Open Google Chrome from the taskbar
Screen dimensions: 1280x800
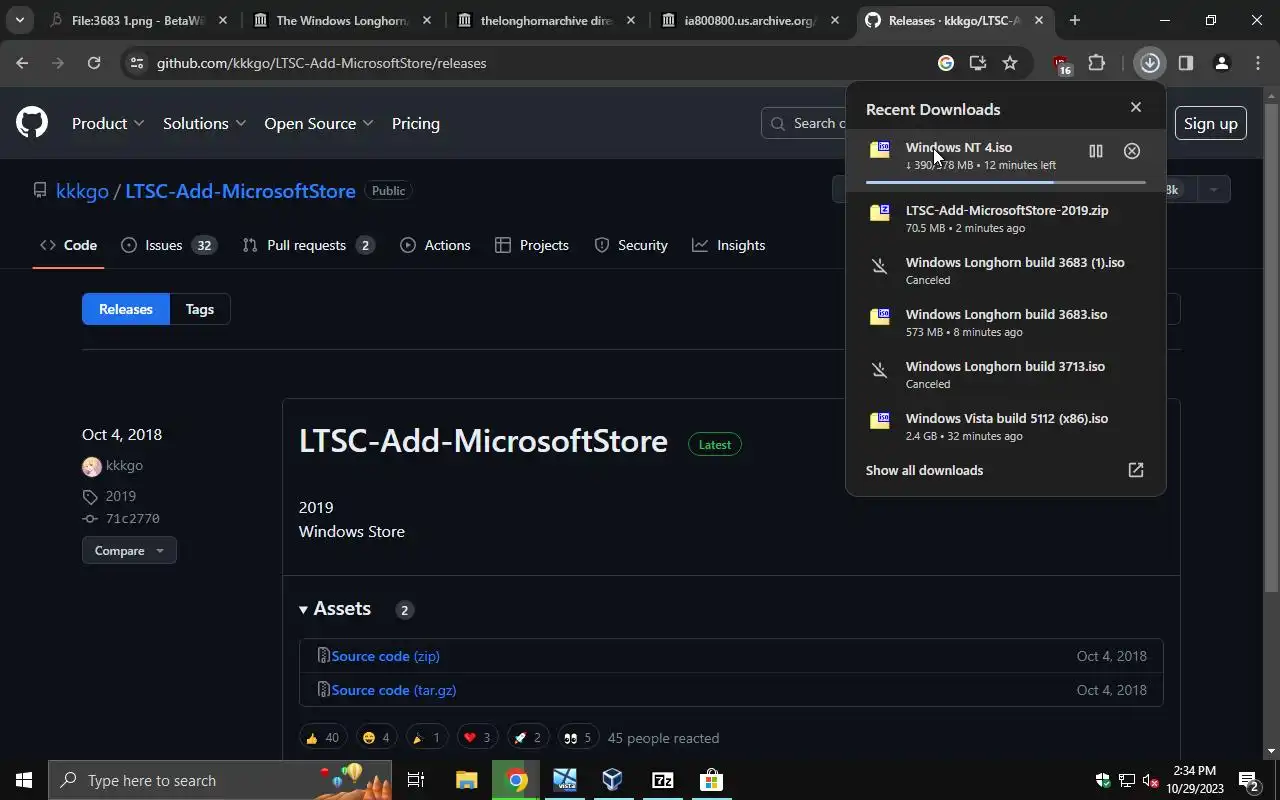click(x=516, y=780)
